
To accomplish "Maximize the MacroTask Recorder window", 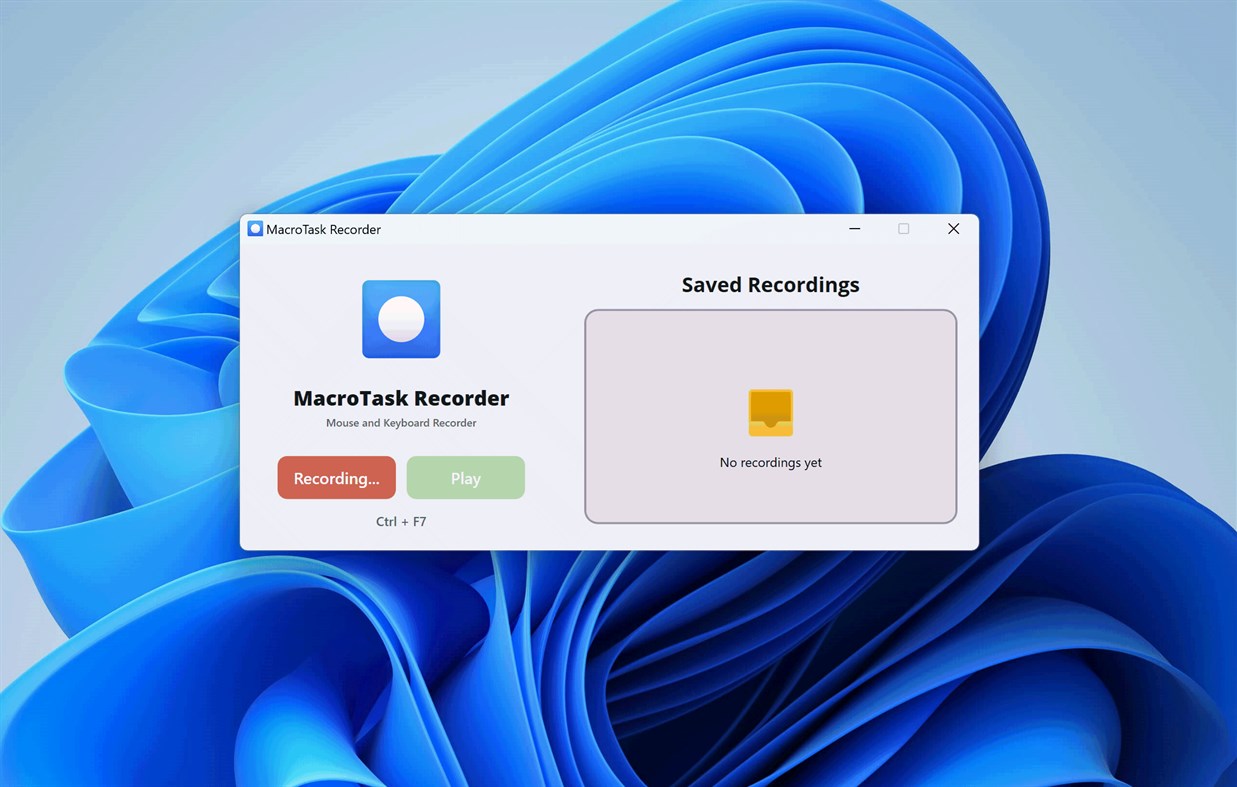I will click(x=903, y=228).
